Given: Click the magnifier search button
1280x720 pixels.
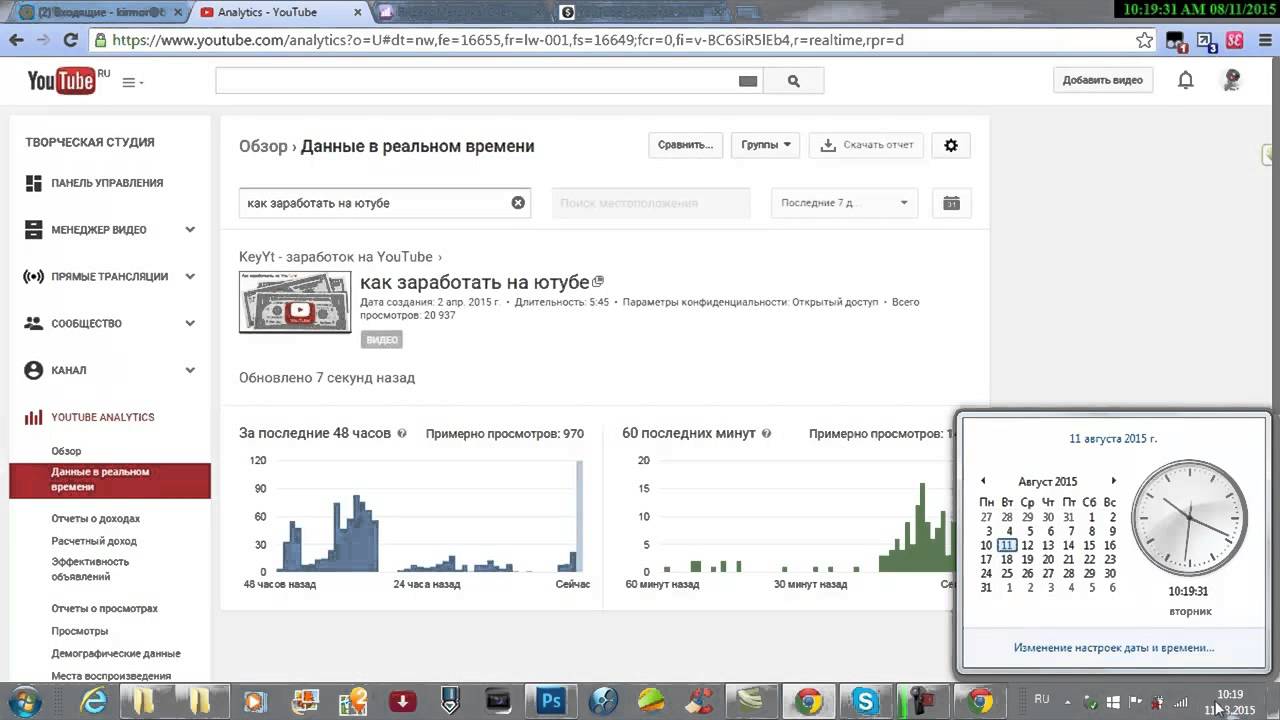Looking at the screenshot, I should (794, 82).
